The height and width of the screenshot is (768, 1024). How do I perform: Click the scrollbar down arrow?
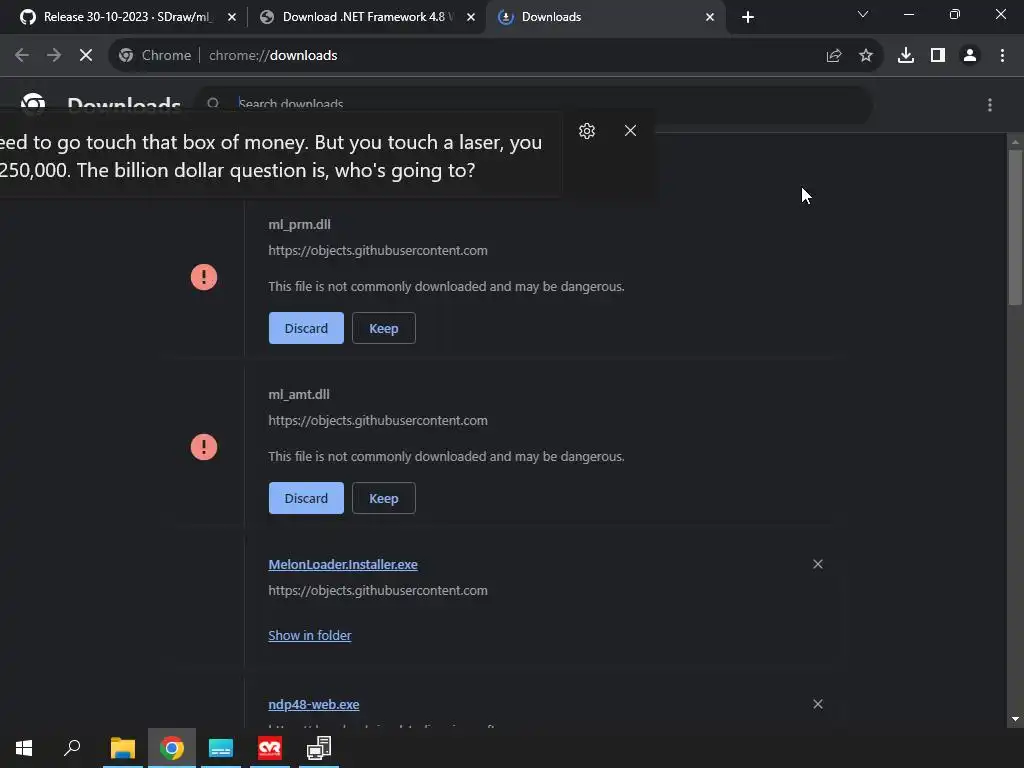tap(1015, 719)
